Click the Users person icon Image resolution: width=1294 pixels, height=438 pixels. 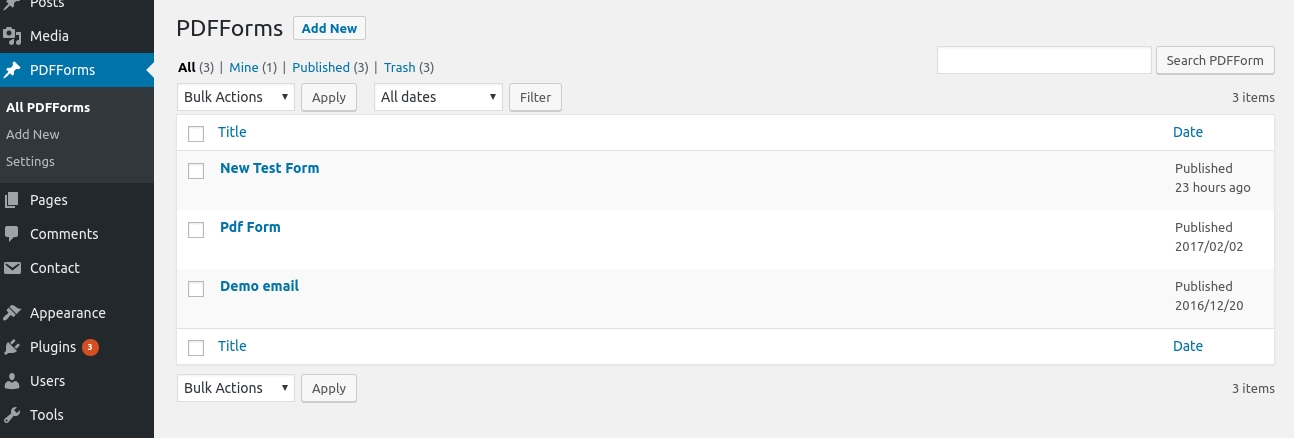click(12, 381)
